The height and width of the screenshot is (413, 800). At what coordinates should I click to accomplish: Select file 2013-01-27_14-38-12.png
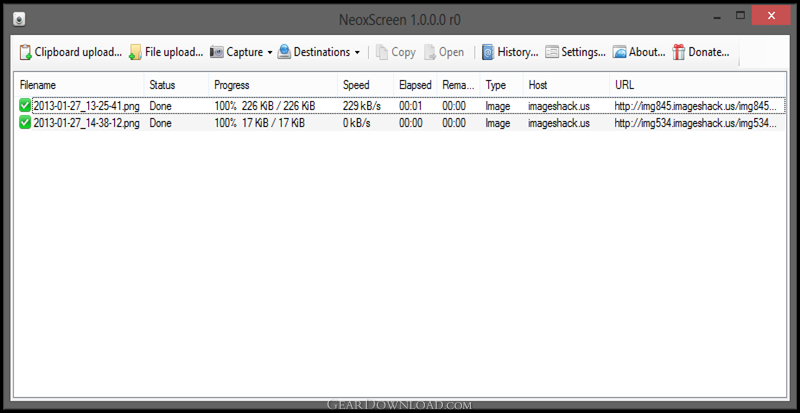click(x=86, y=123)
